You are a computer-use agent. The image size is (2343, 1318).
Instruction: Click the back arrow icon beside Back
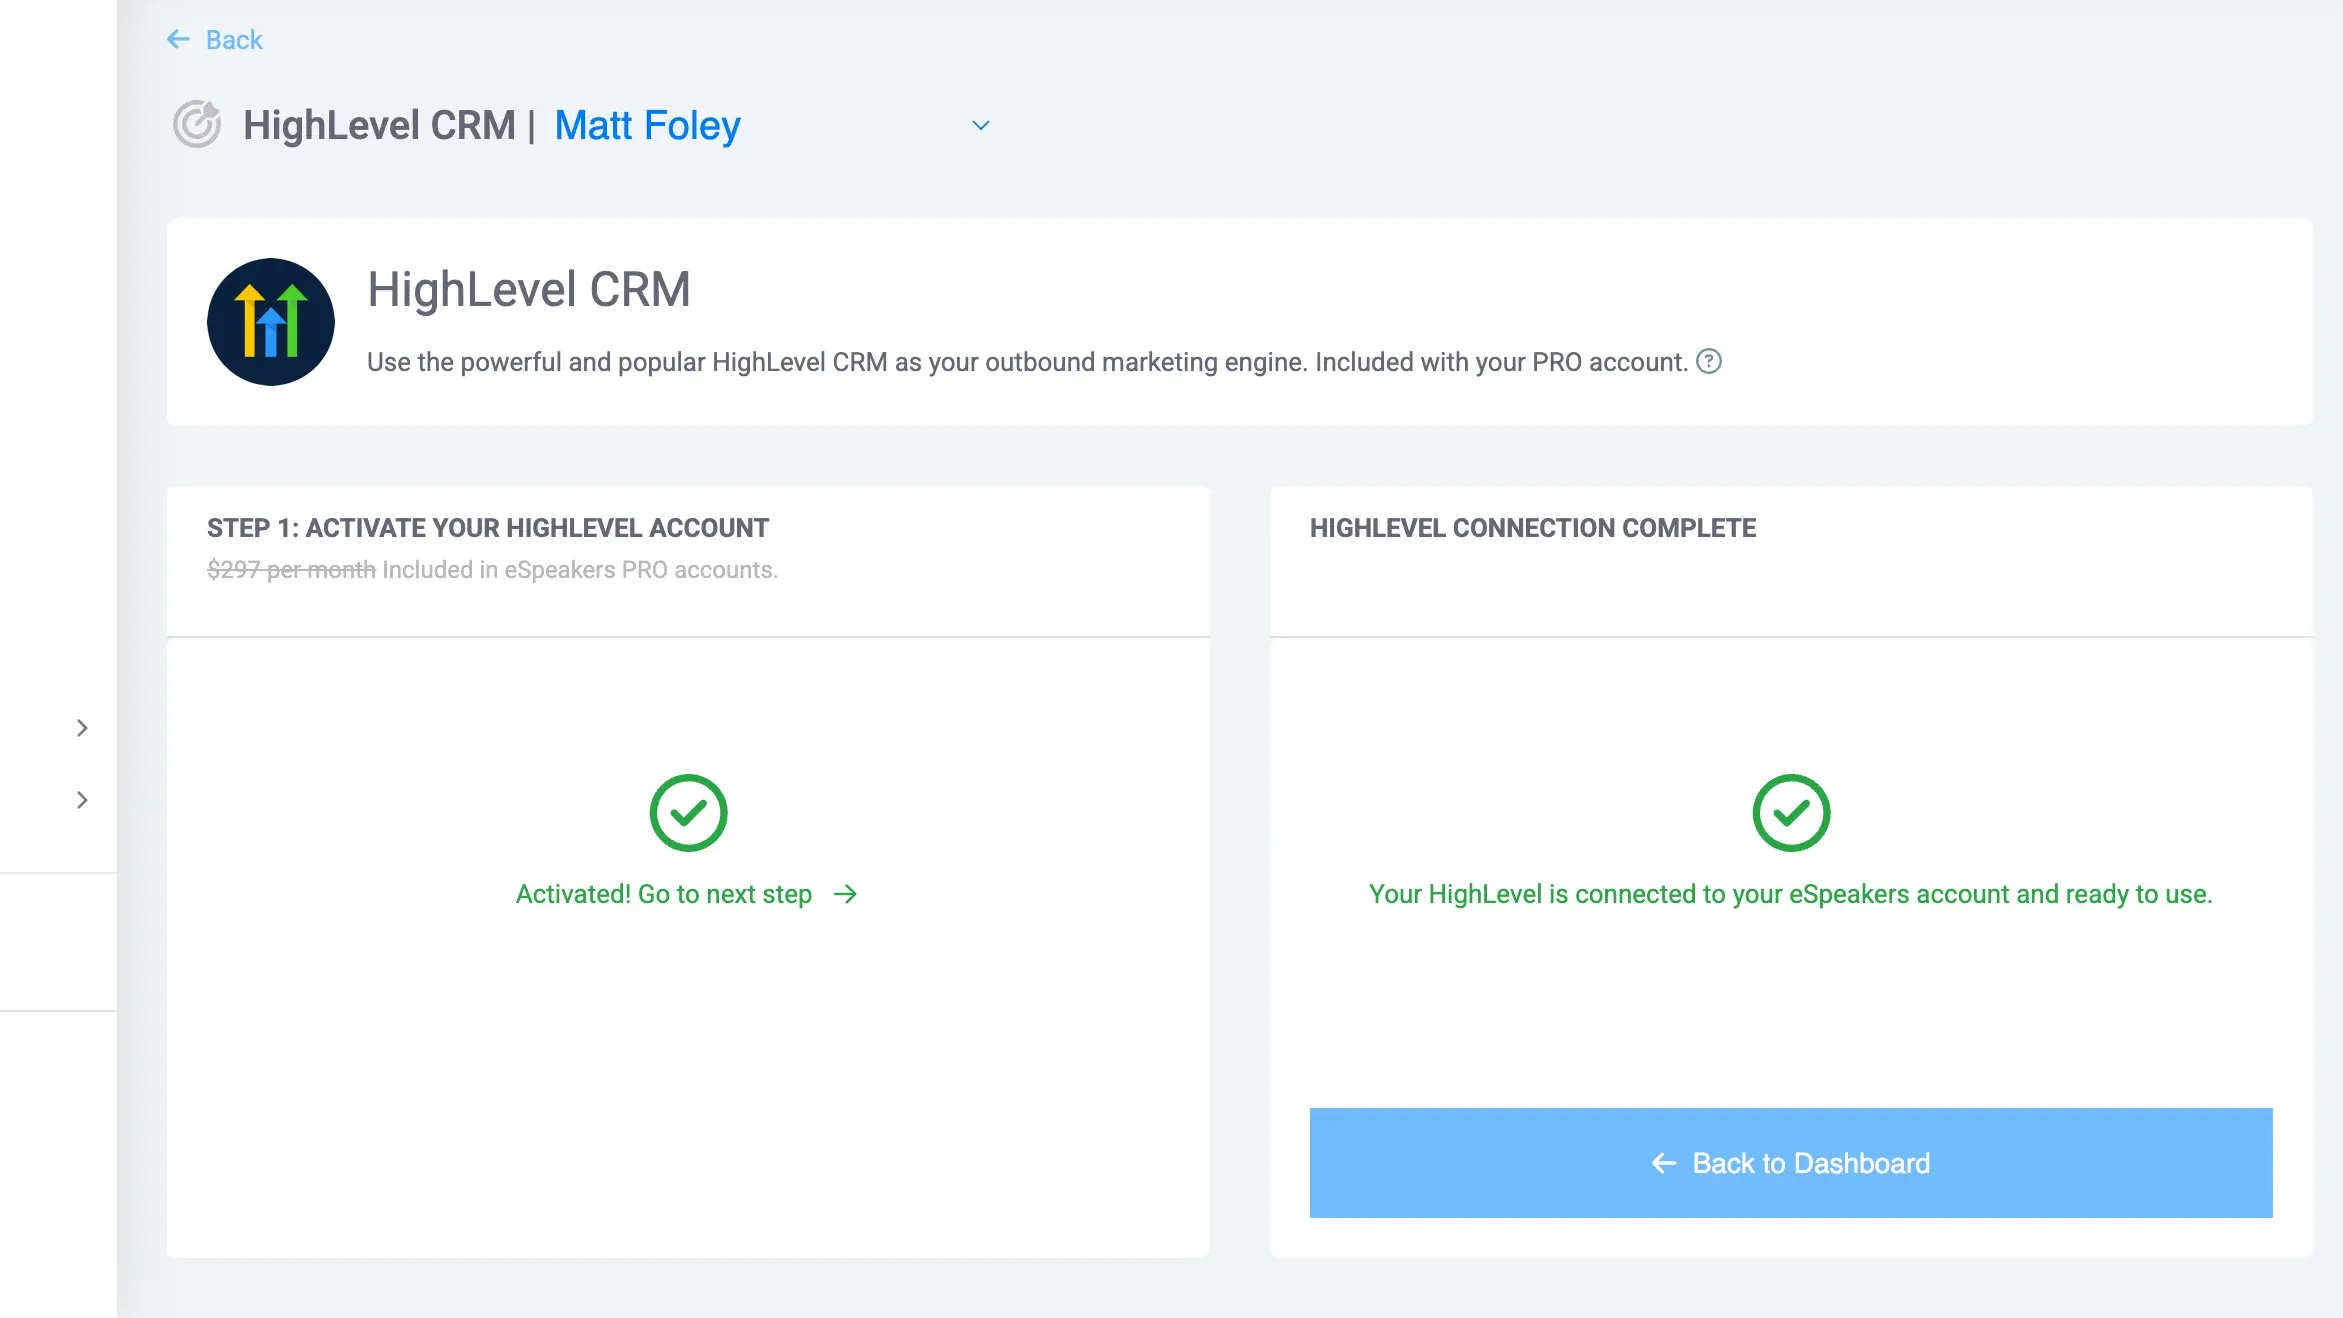(179, 40)
